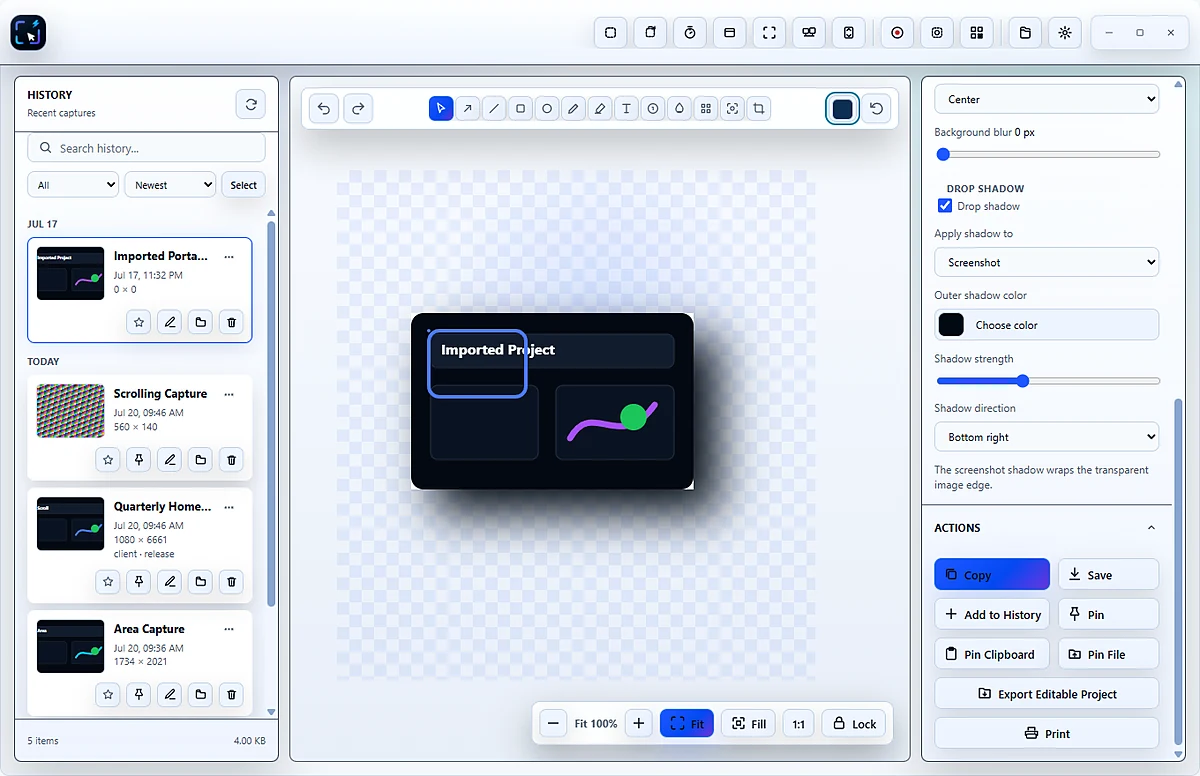
Task: Click the focus/spotlight tool icon
Action: click(x=732, y=108)
